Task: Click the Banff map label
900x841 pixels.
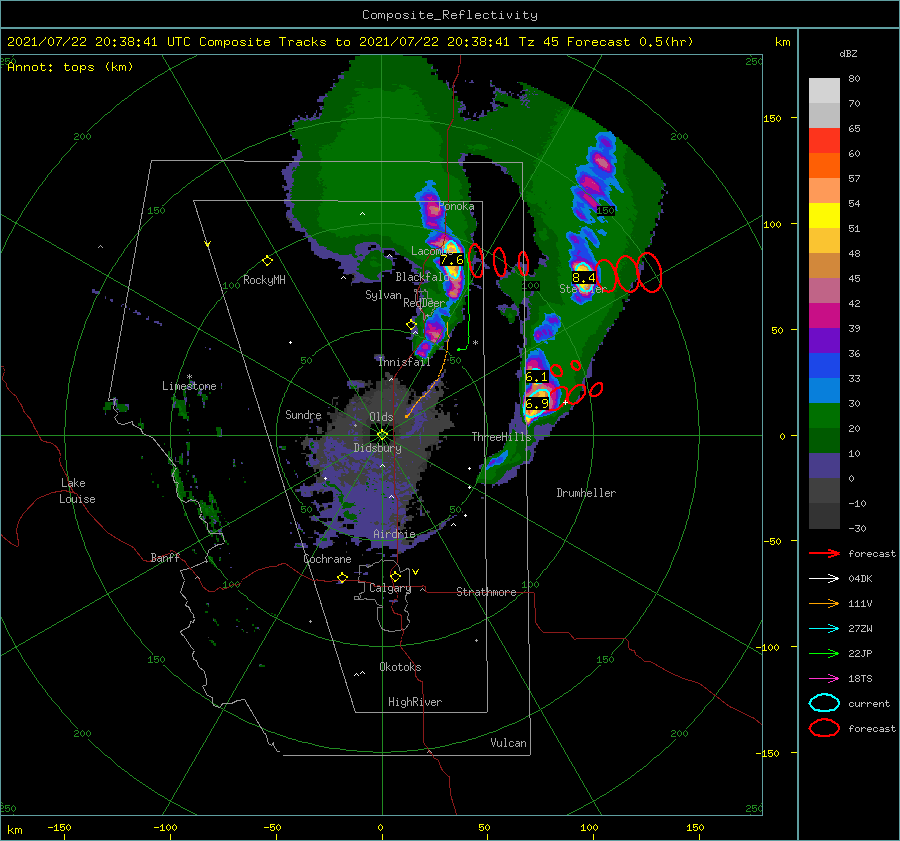Action: (x=165, y=557)
